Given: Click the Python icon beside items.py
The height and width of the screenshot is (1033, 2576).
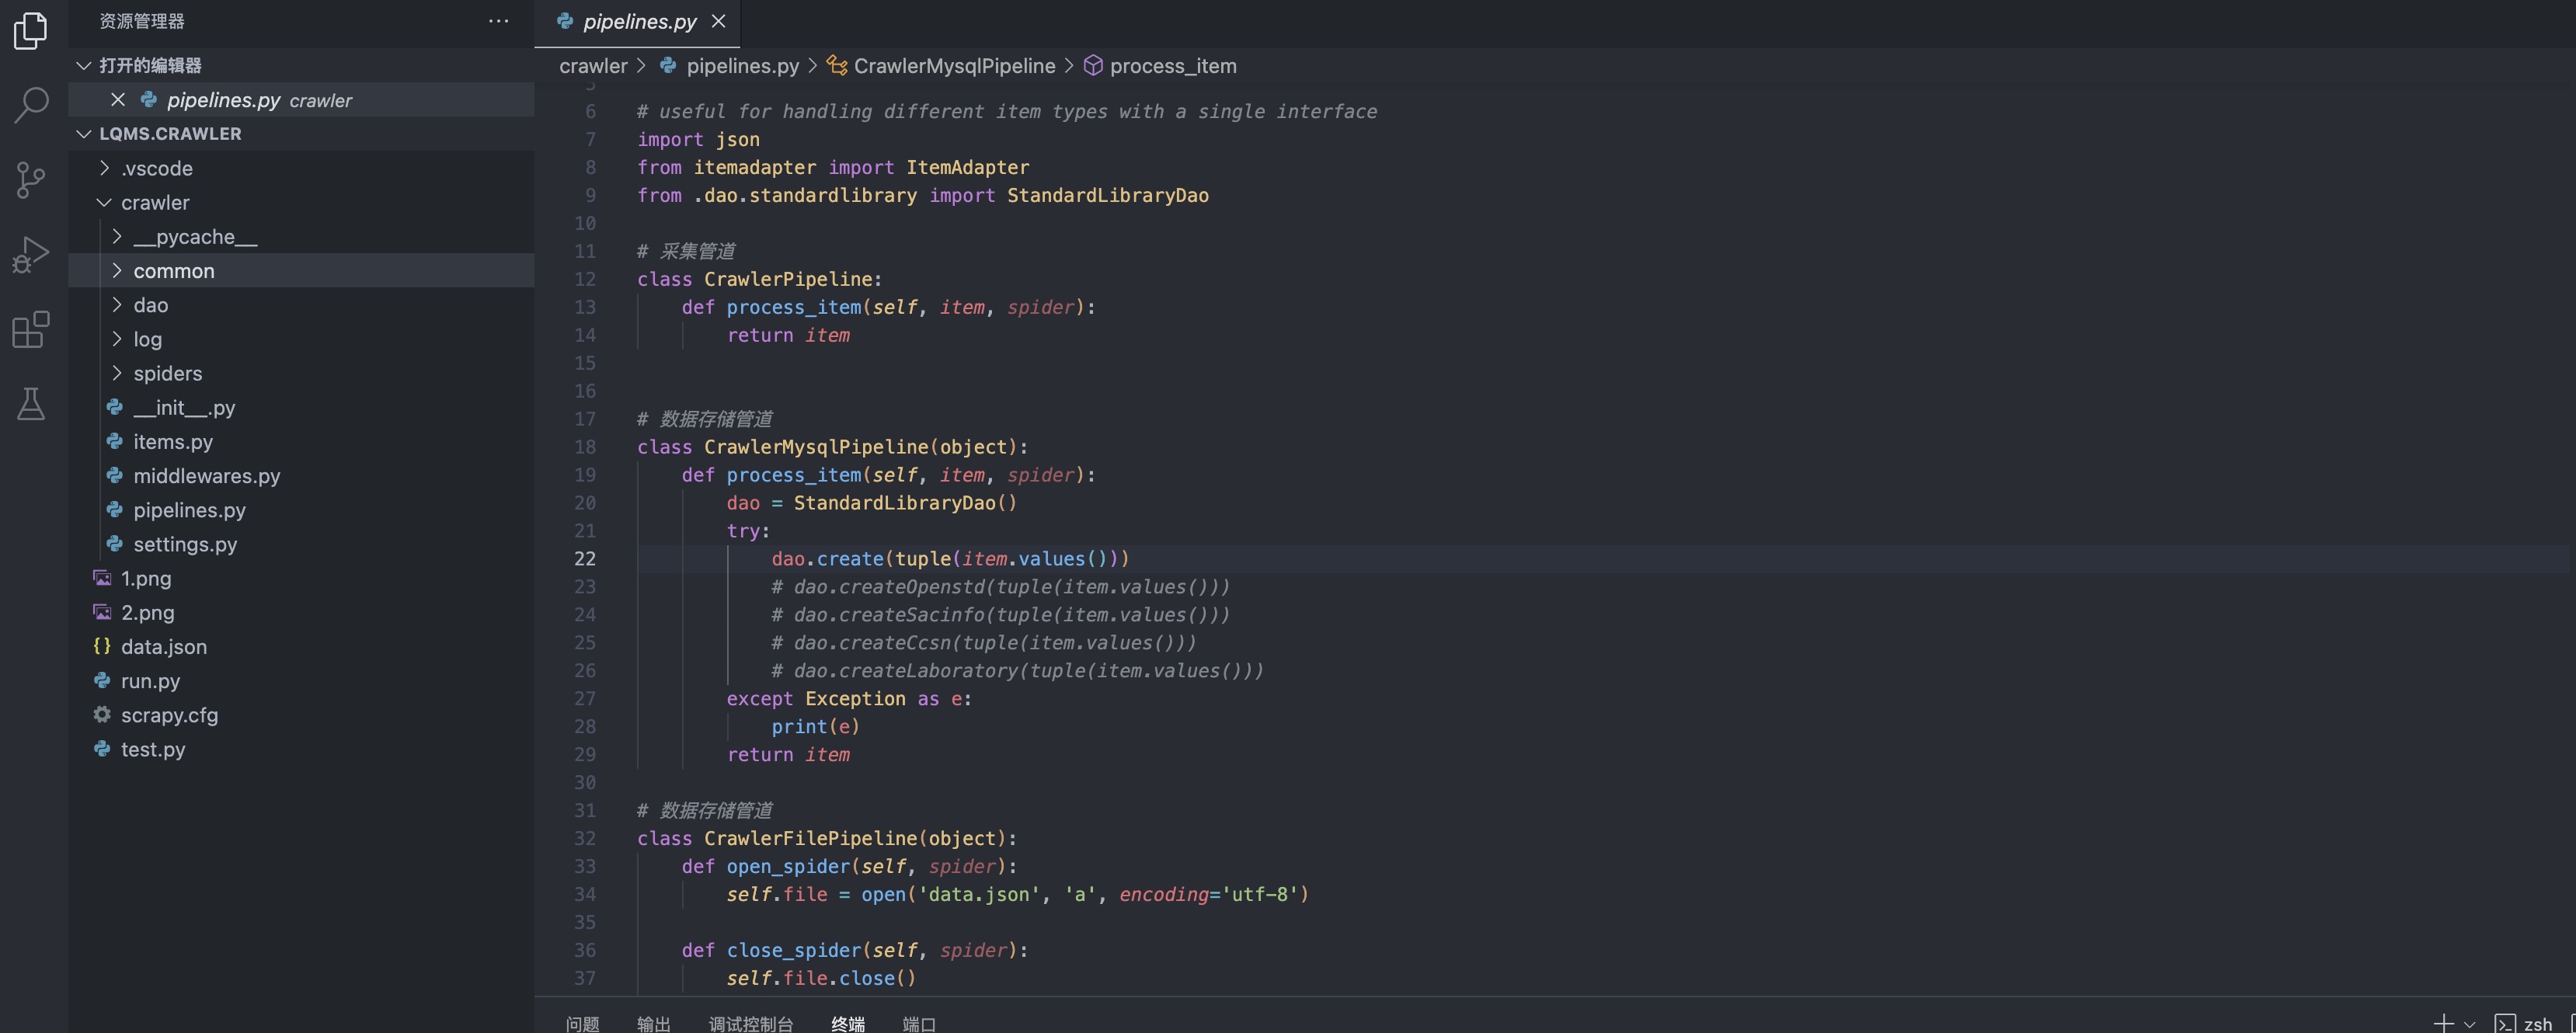Looking at the screenshot, I should (x=114, y=441).
